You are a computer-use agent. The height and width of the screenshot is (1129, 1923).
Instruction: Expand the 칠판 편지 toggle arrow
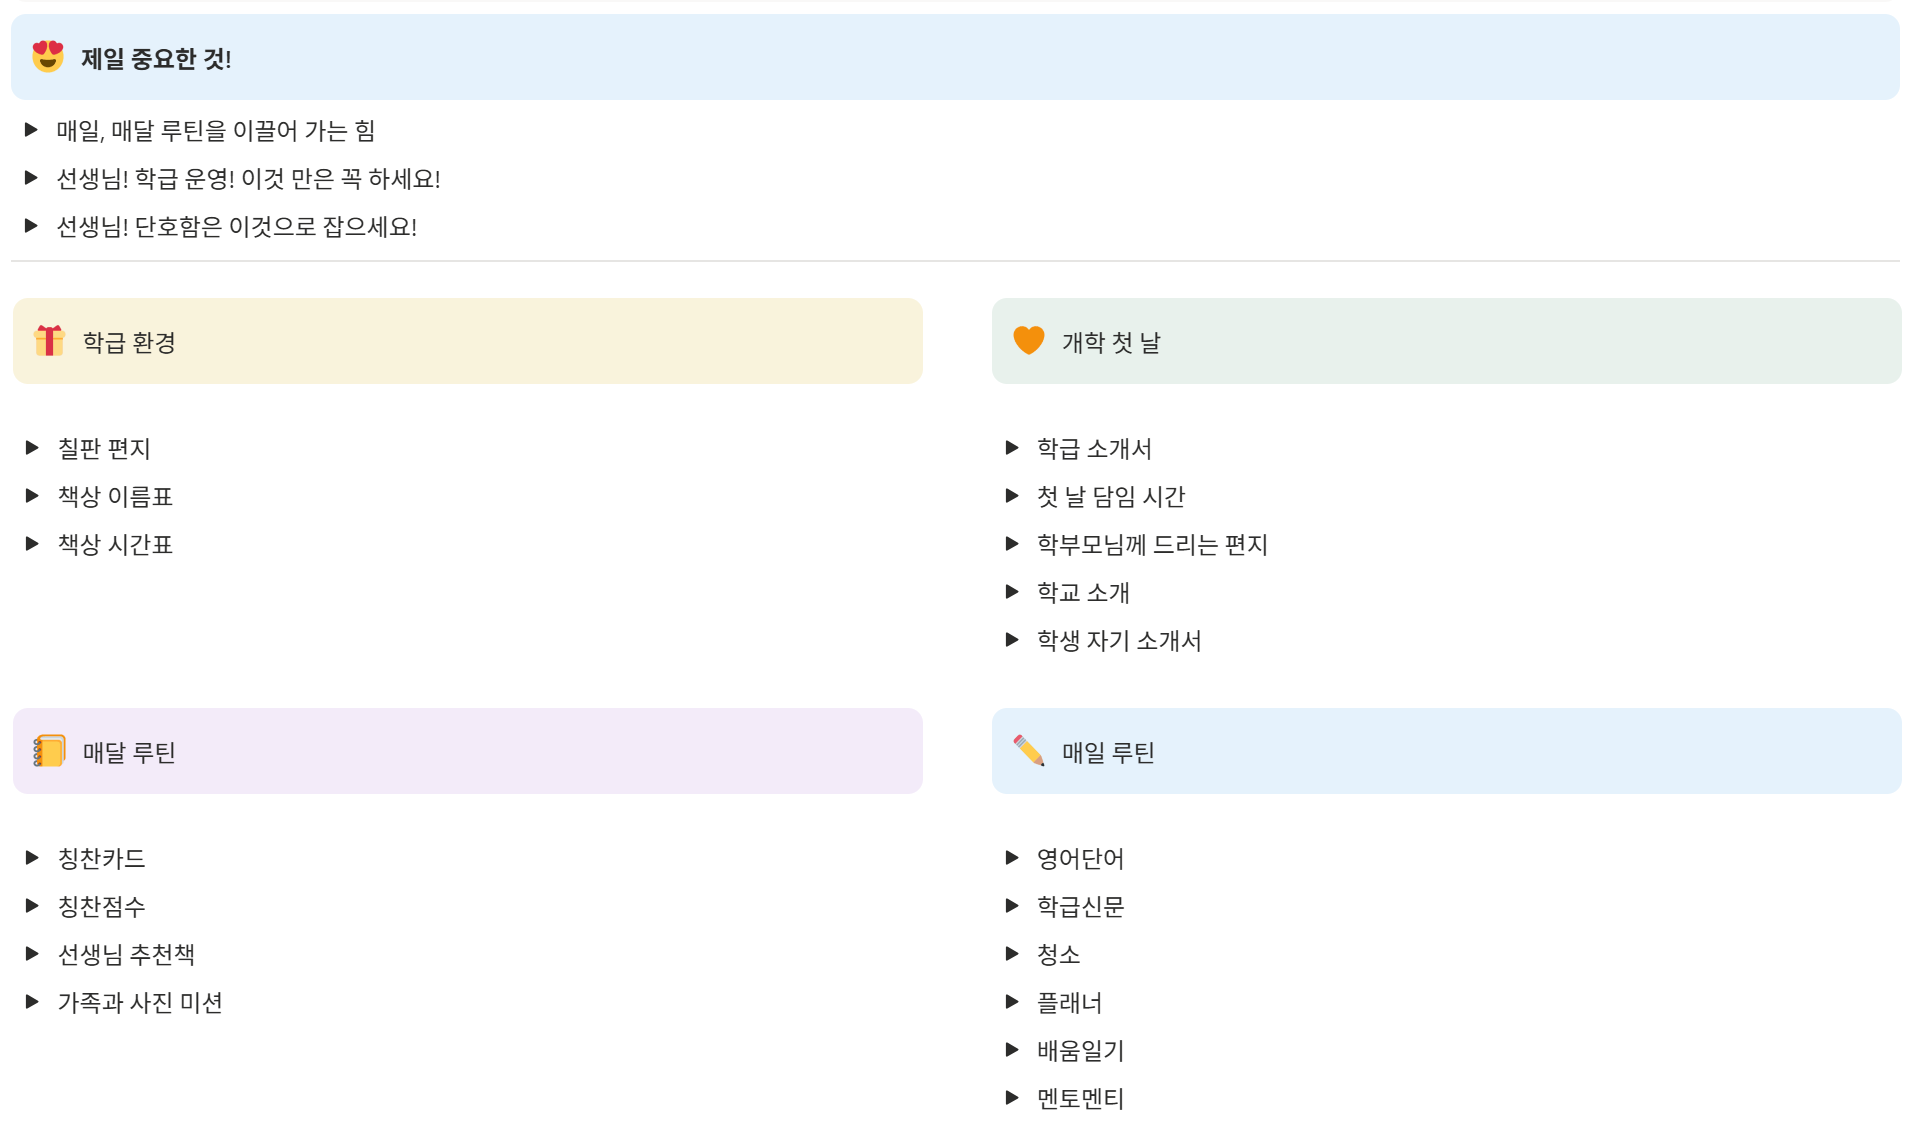(x=32, y=448)
